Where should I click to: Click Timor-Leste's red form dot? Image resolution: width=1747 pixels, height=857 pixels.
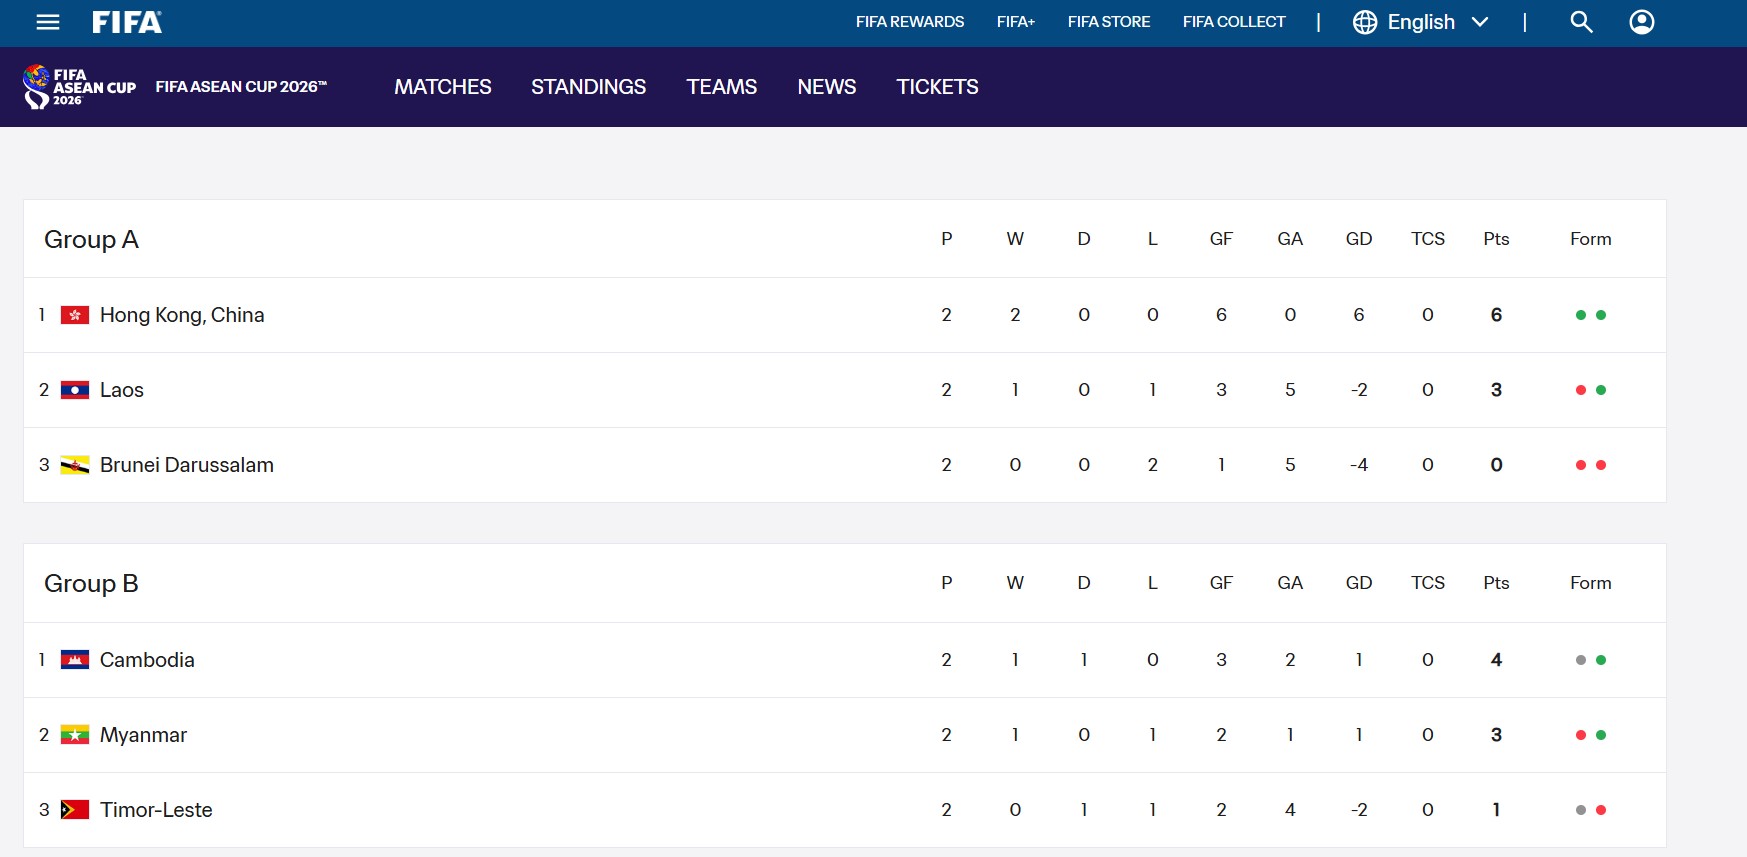point(1601,810)
